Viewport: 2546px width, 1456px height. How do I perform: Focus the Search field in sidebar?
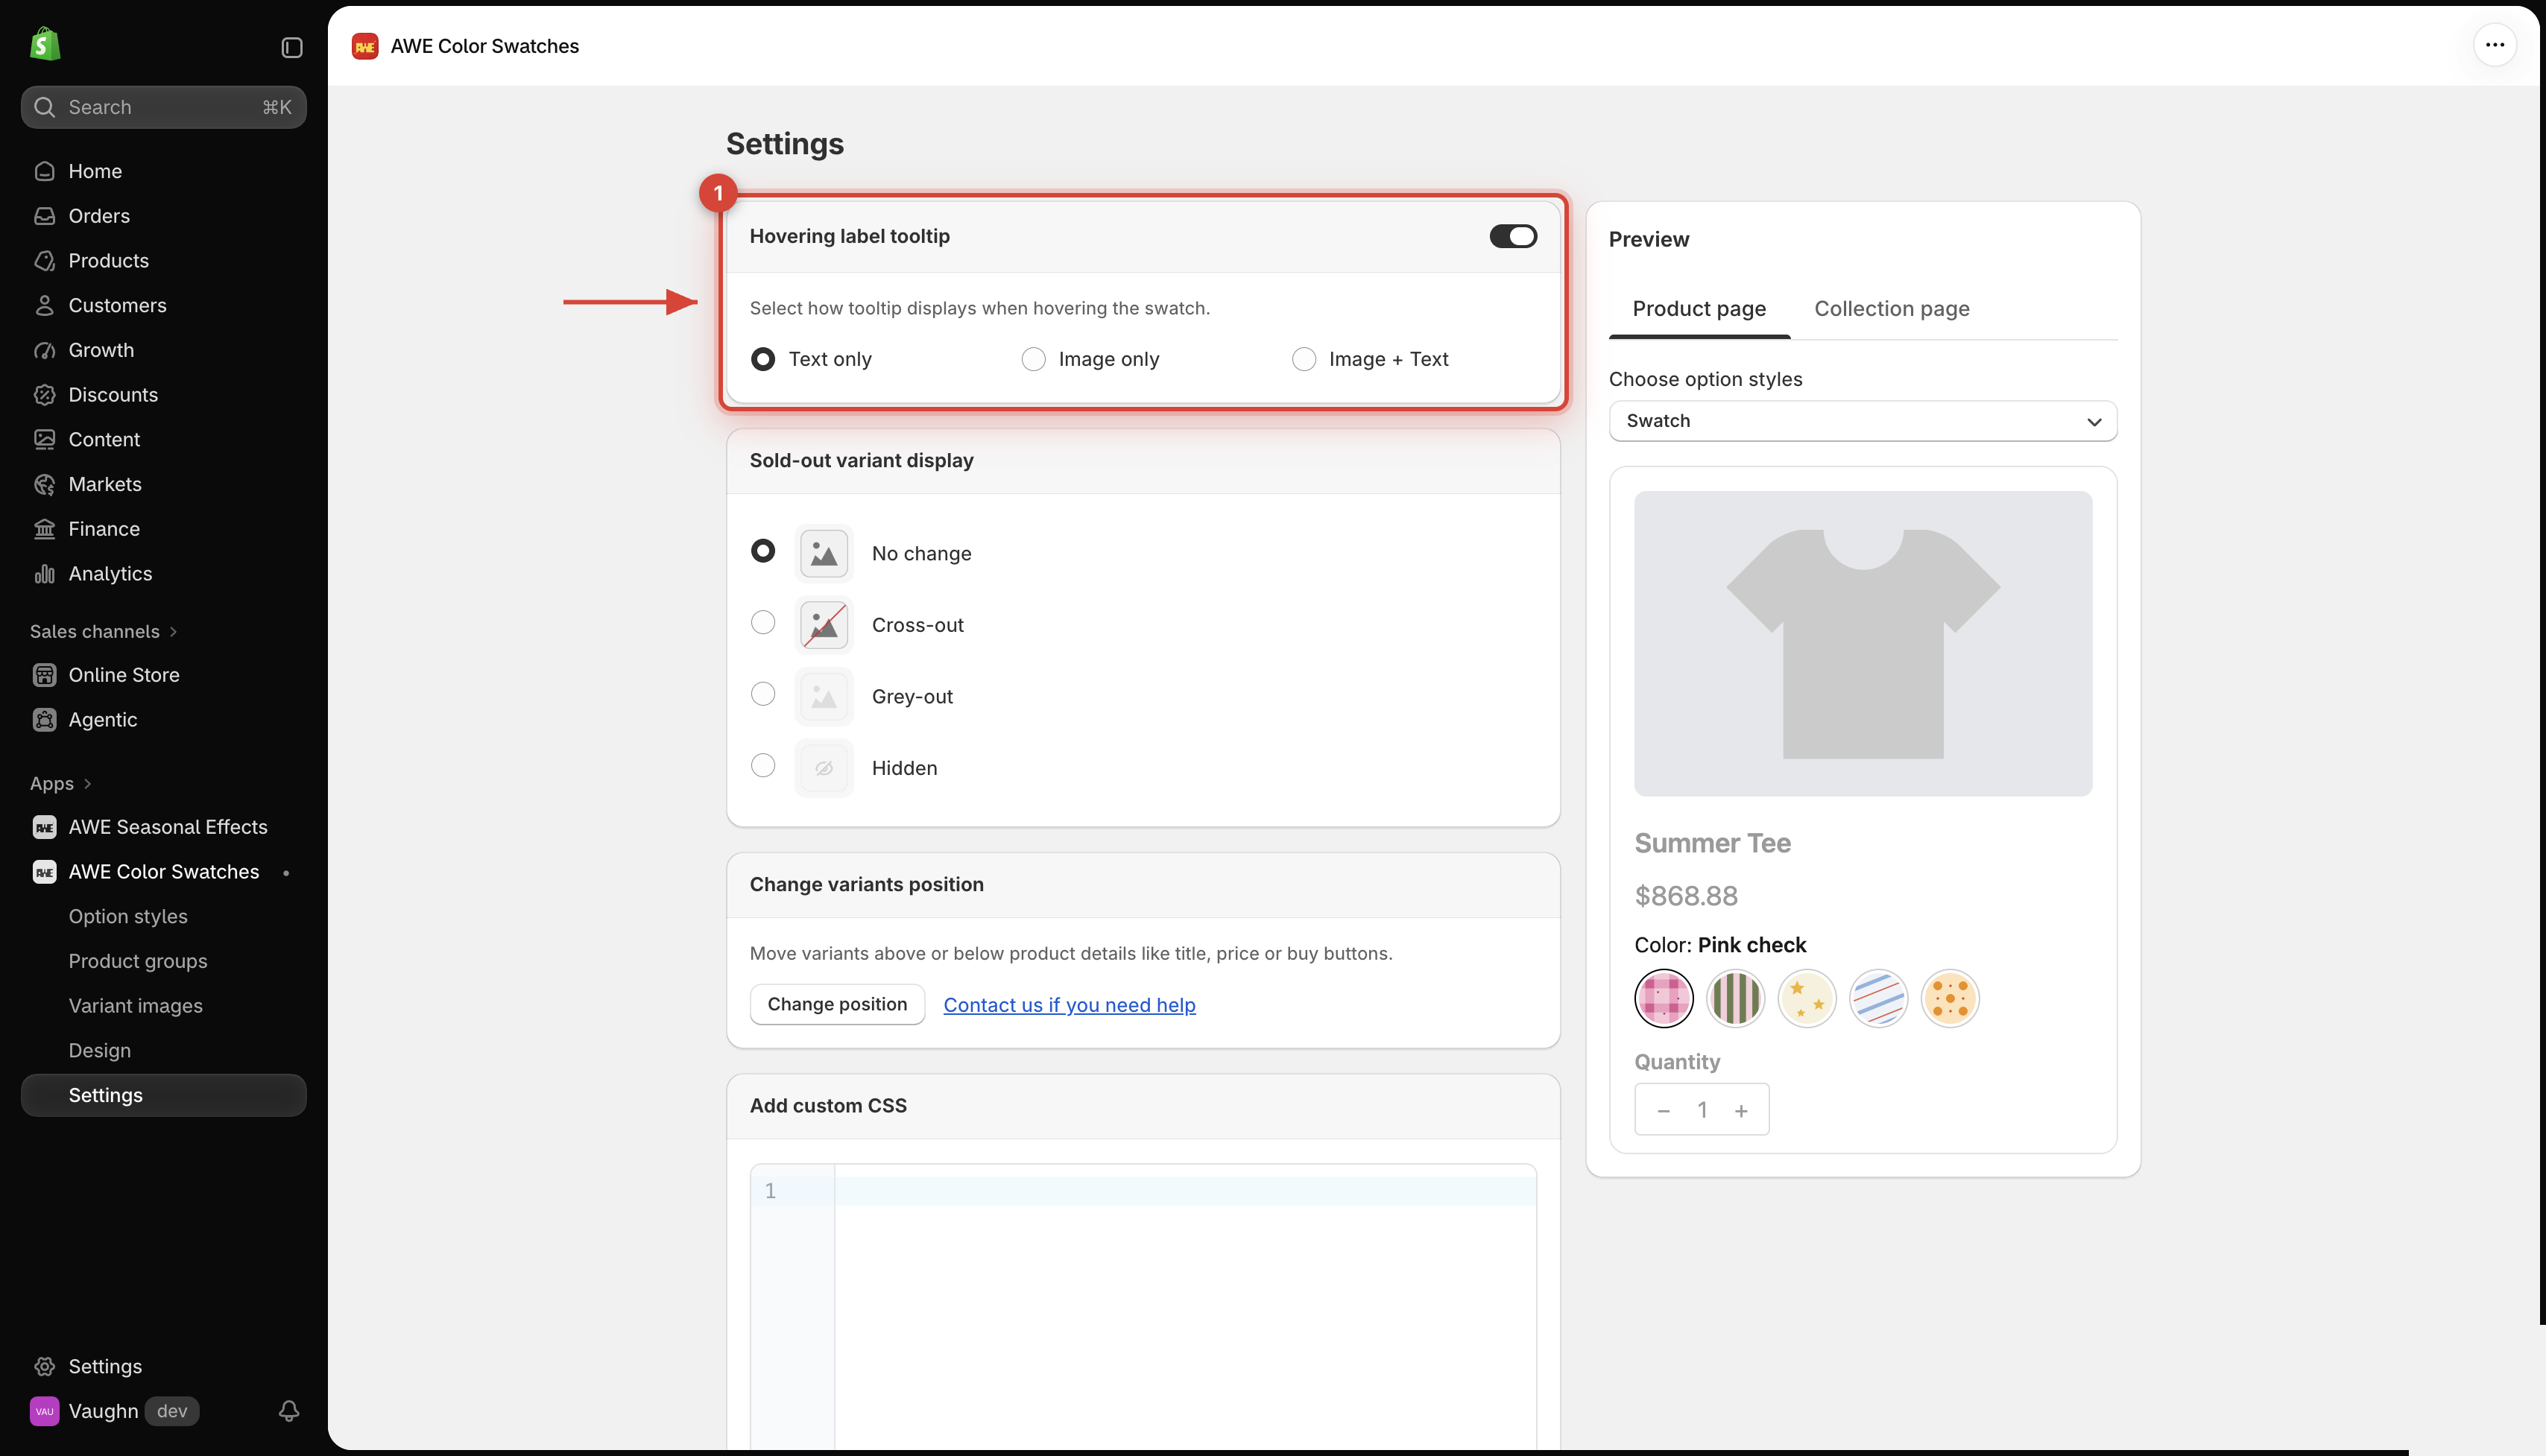click(164, 107)
